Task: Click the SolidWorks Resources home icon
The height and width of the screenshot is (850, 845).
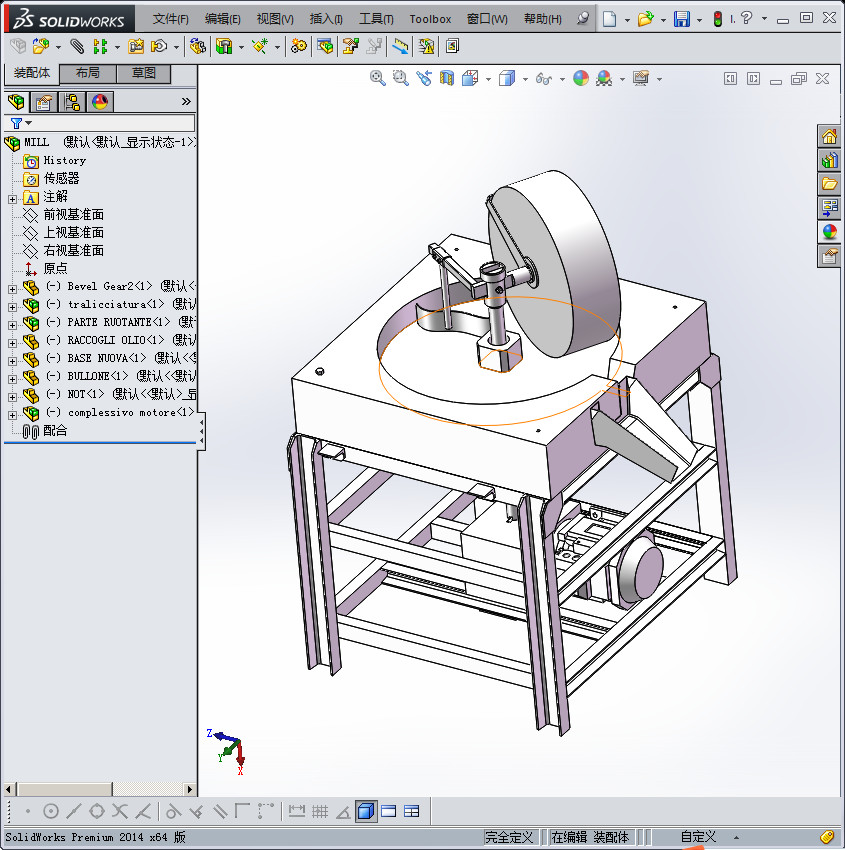Action: [x=829, y=137]
